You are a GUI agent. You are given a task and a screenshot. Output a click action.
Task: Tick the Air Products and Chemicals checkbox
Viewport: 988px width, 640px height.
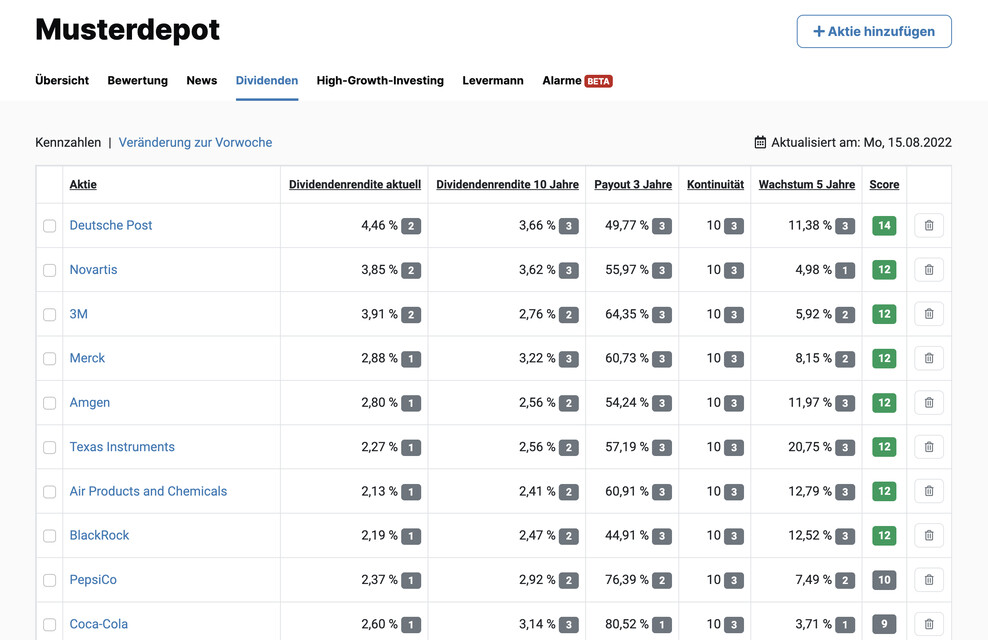click(x=49, y=492)
